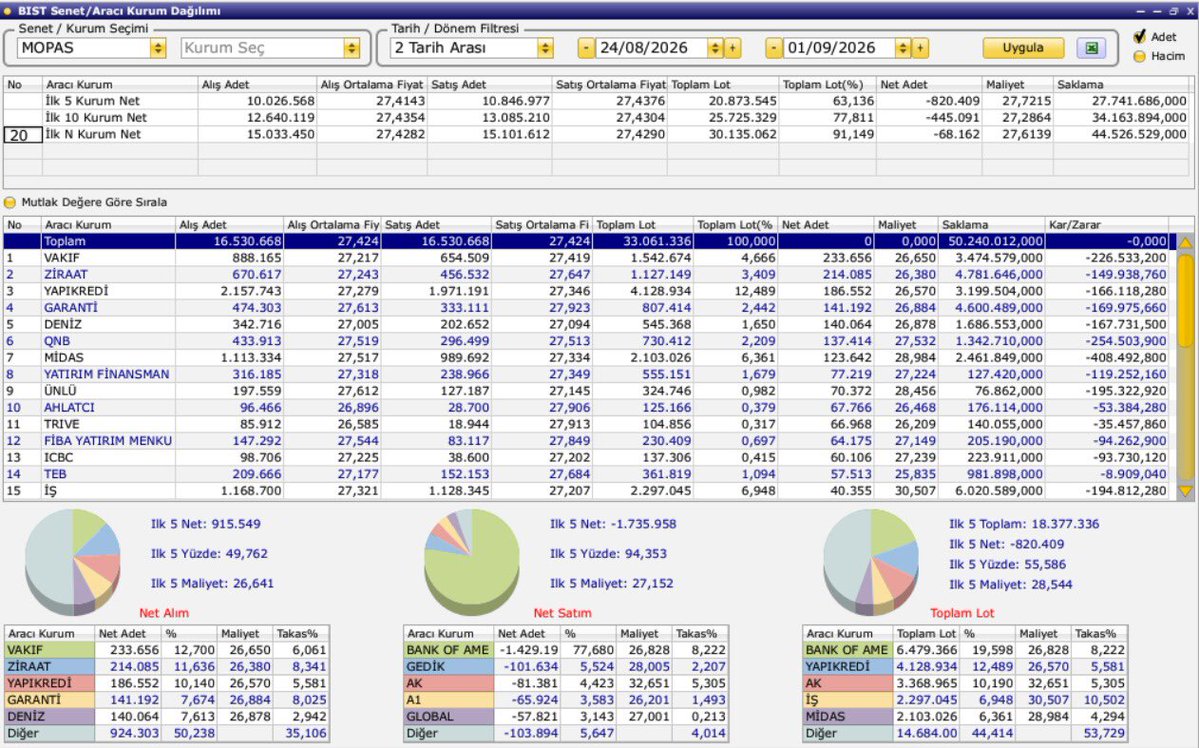The width and height of the screenshot is (1199, 748).
Task: Click the Takas% header in Net Alım table
Action: click(302, 634)
